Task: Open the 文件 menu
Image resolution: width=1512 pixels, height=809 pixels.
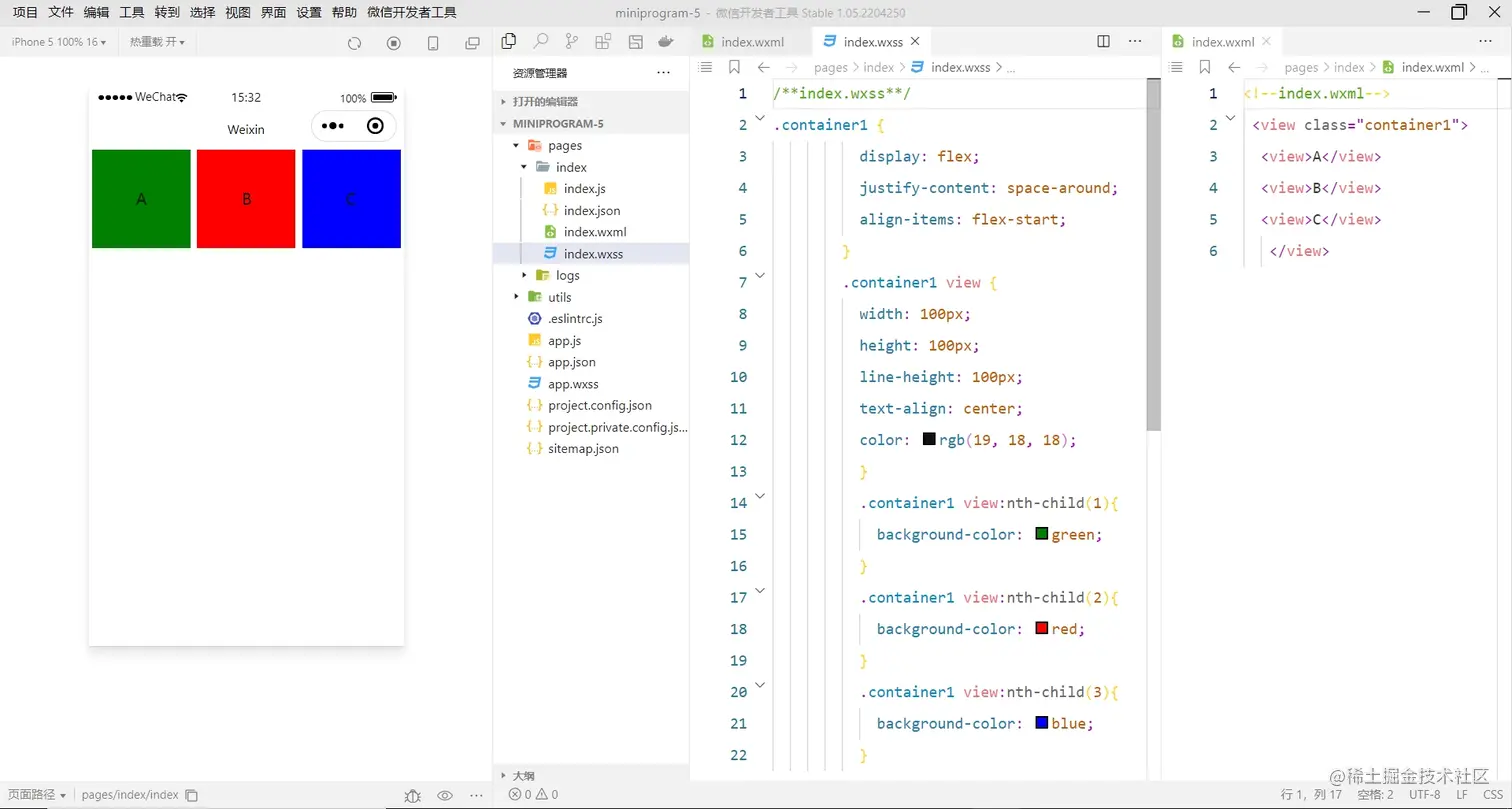Action: (x=61, y=13)
